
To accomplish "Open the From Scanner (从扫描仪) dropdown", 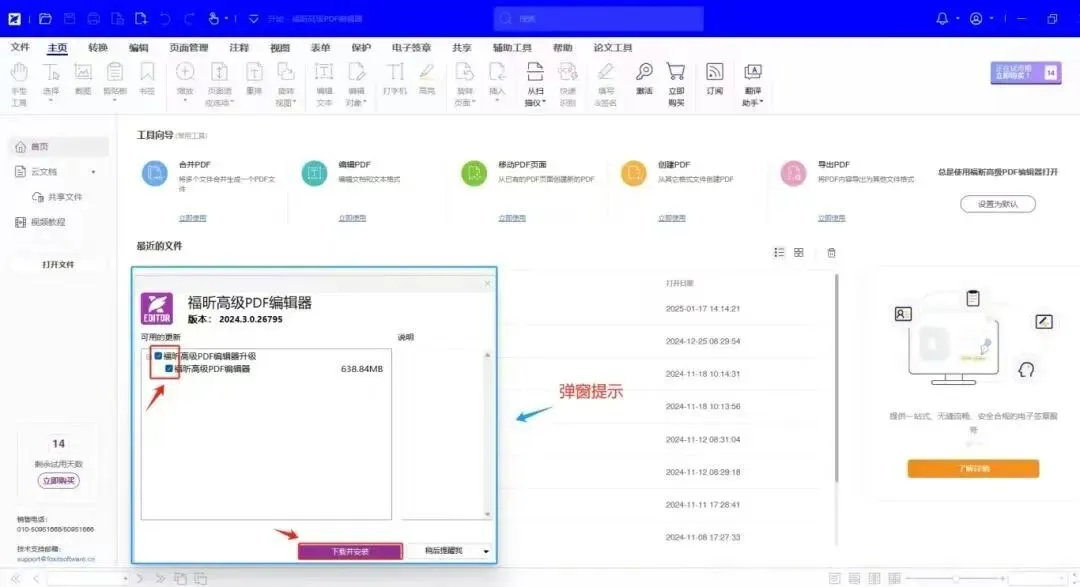I will (x=544, y=103).
